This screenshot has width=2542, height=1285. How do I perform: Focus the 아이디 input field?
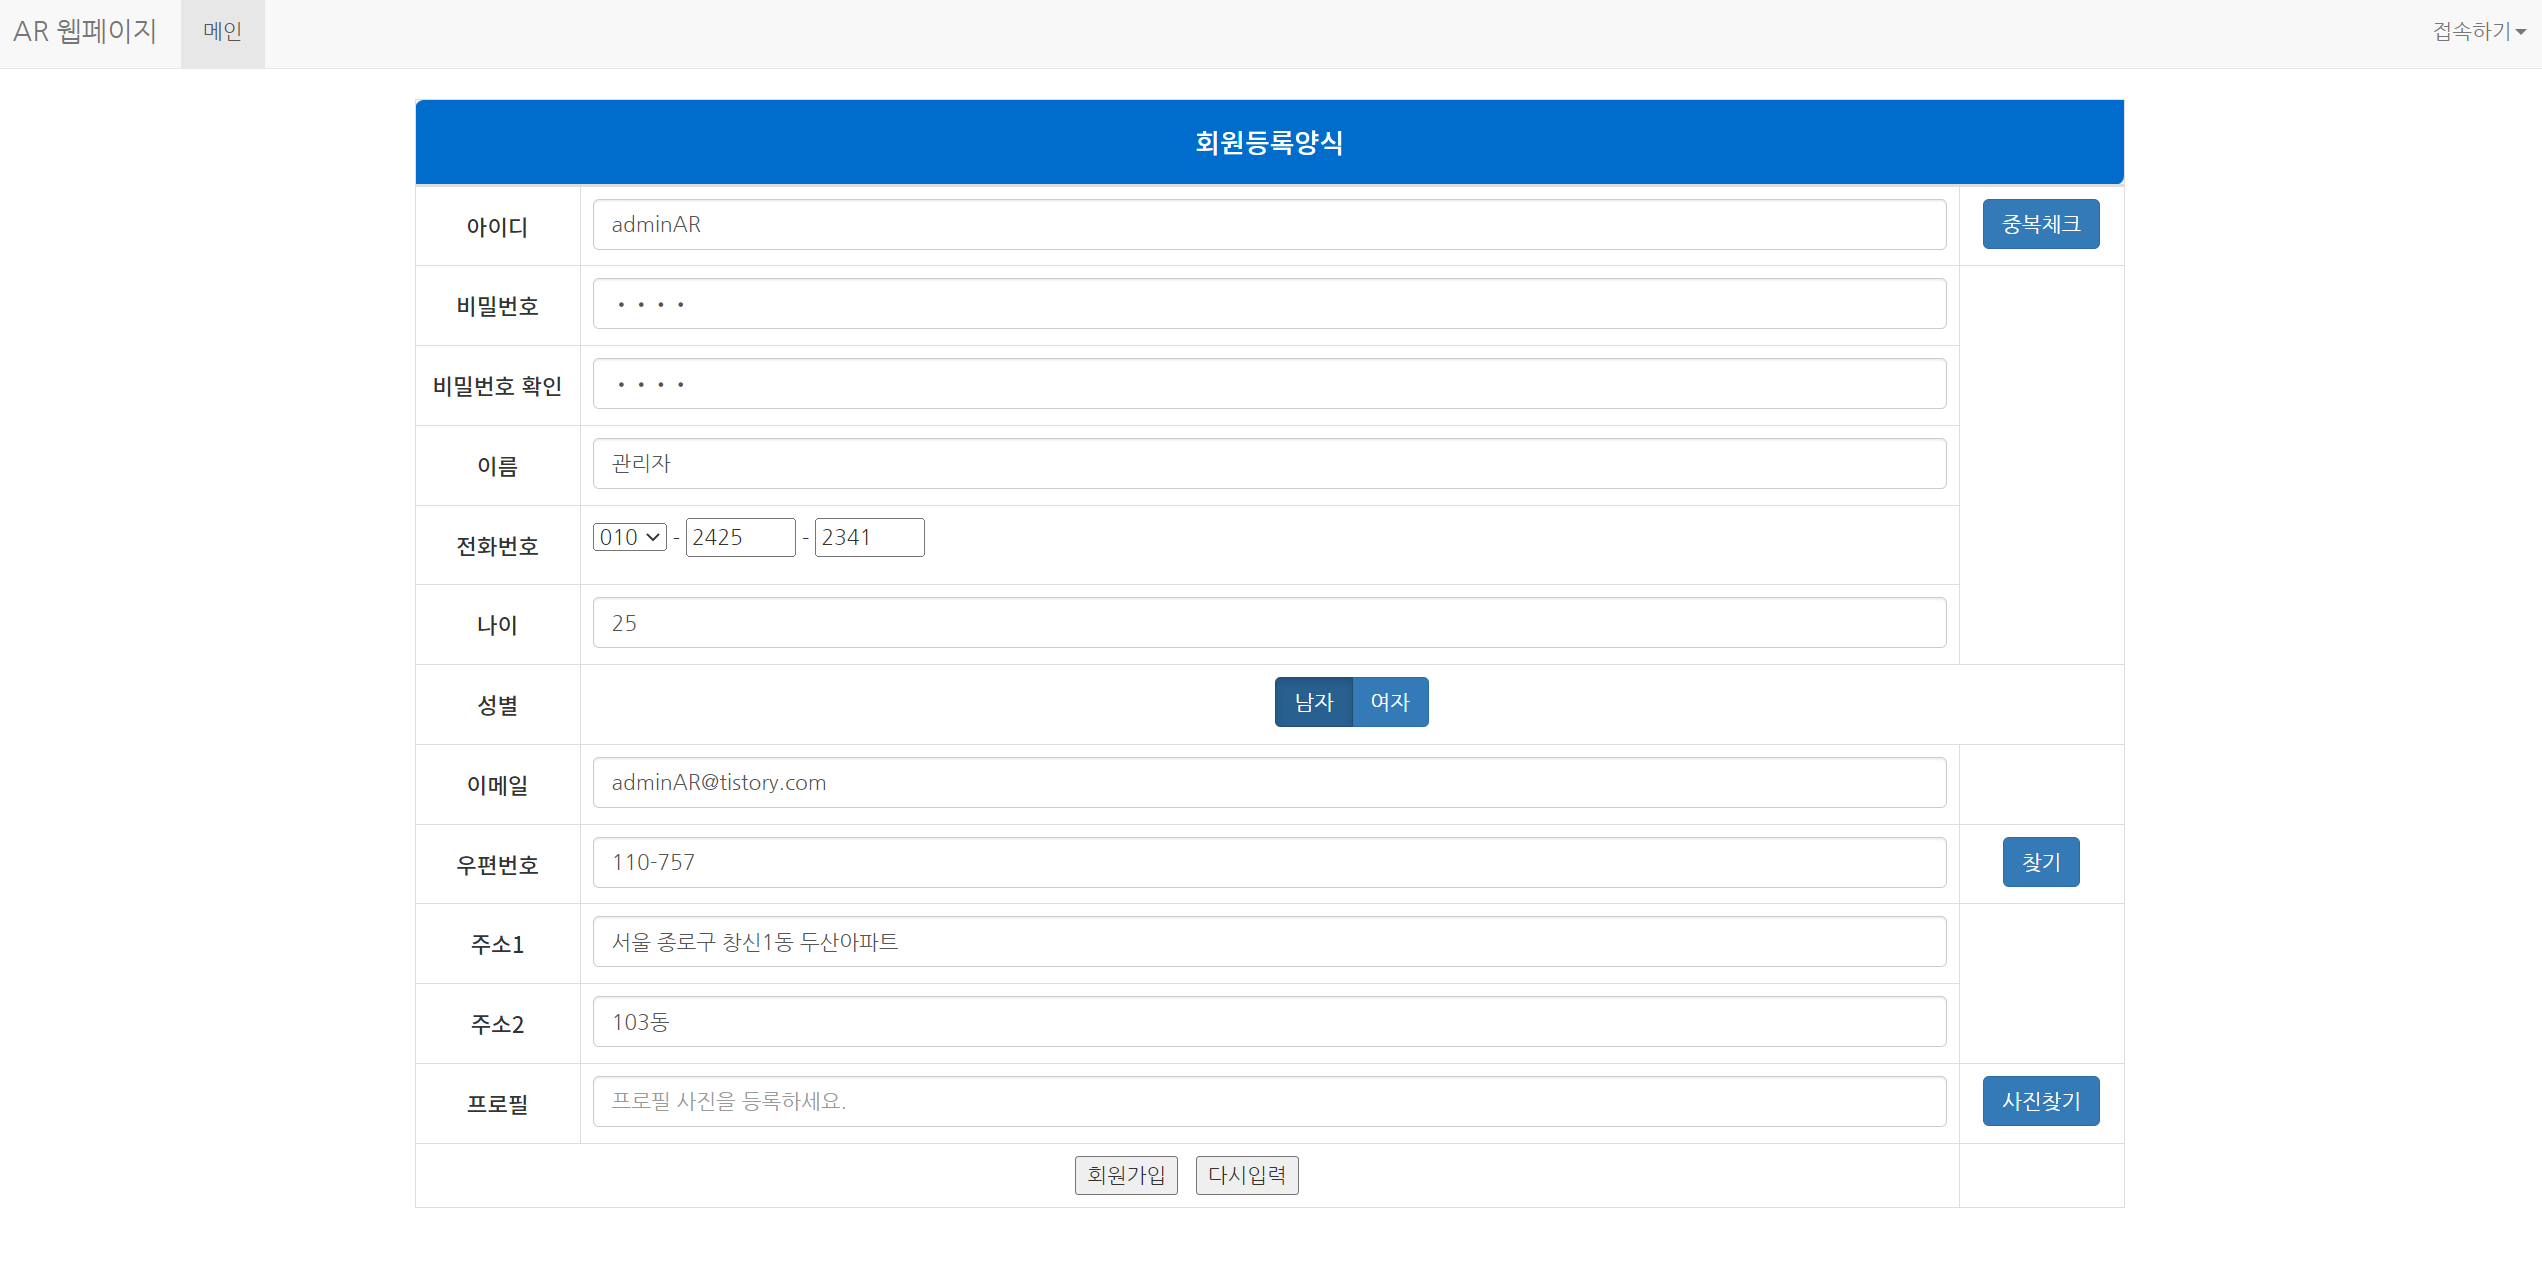(x=1268, y=224)
